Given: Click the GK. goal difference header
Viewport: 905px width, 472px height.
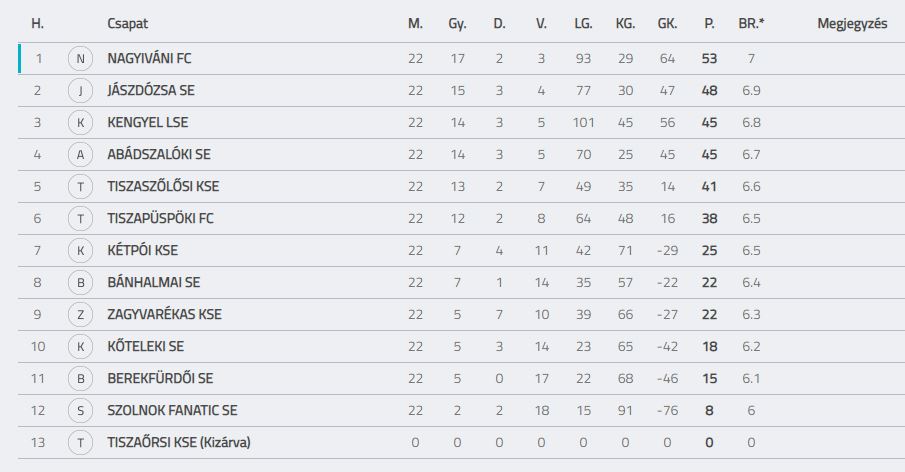Looking at the screenshot, I should click(667, 24).
